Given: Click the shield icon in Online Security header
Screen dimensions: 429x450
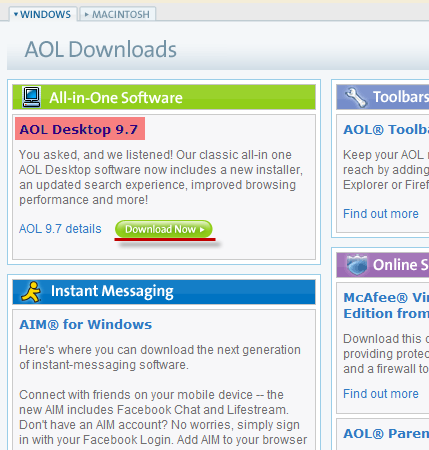Looking at the screenshot, I should point(357,265).
